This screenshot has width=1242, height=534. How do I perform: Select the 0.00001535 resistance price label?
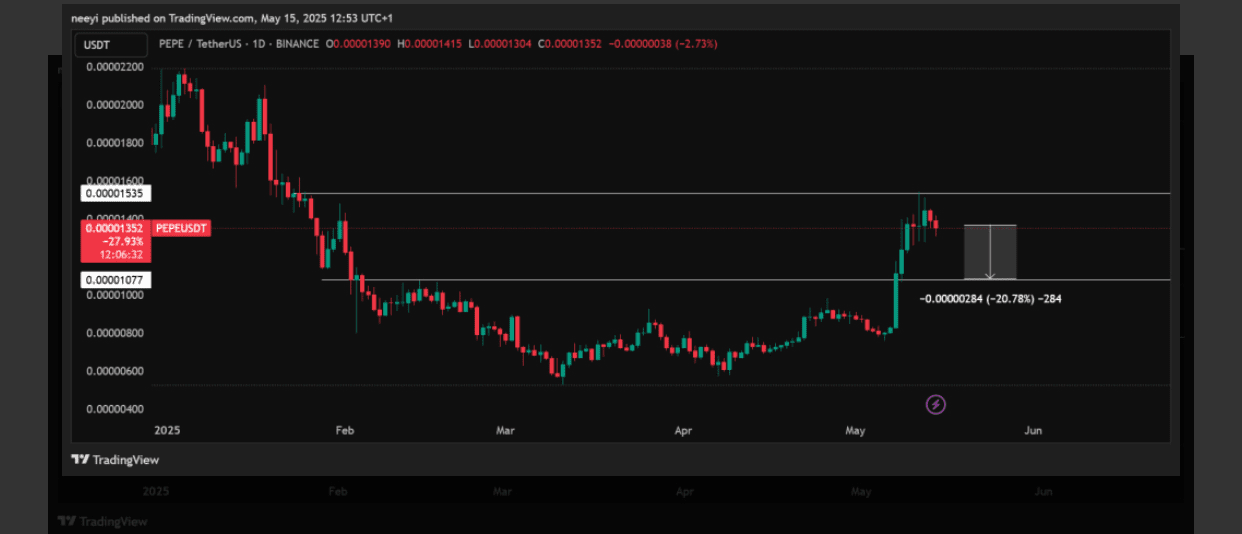click(115, 193)
